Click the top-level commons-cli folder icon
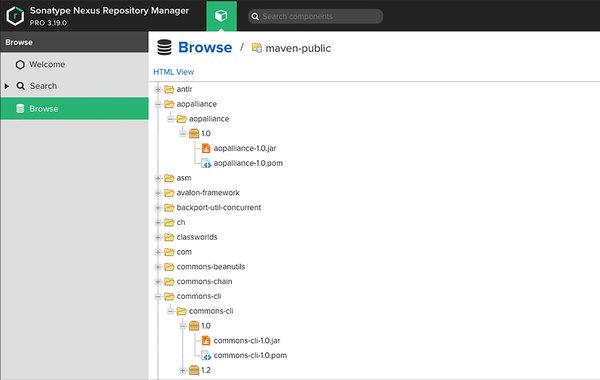 click(x=169, y=297)
